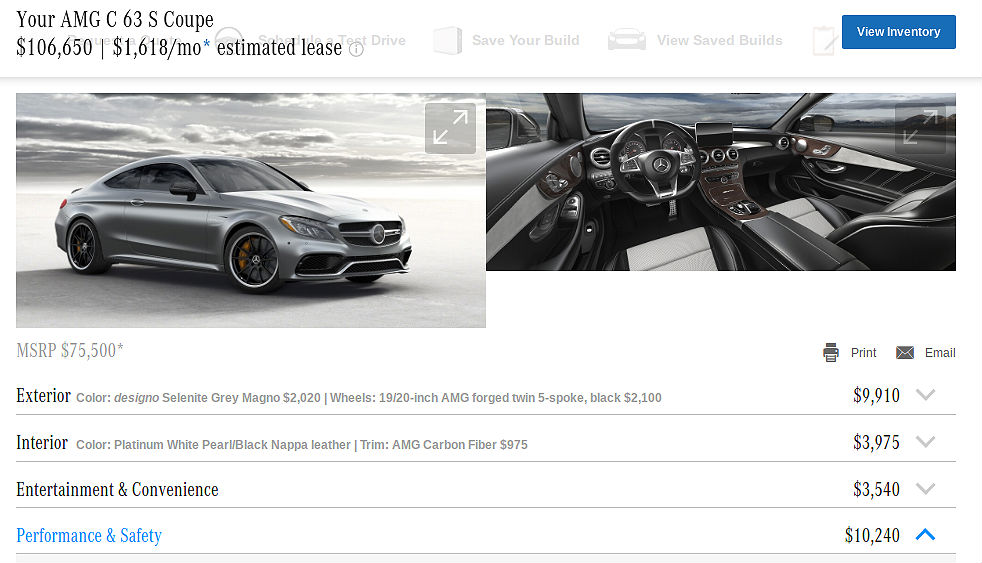
Task: Expand Entertainment & Convenience chevron
Action: 925,488
